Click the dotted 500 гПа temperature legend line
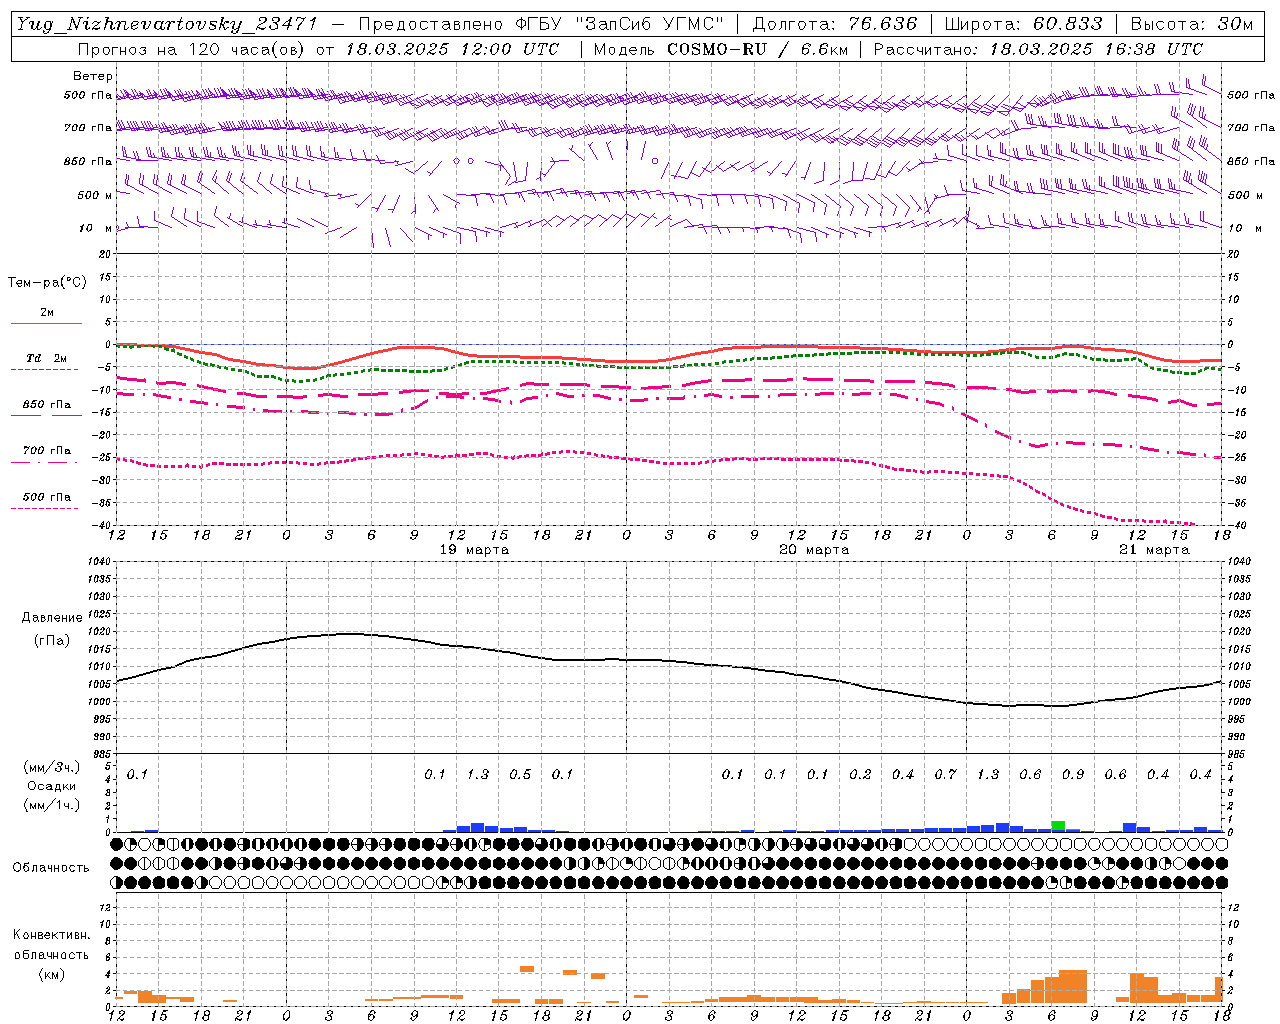Screen dimensions: 1280x1024 click(44, 508)
